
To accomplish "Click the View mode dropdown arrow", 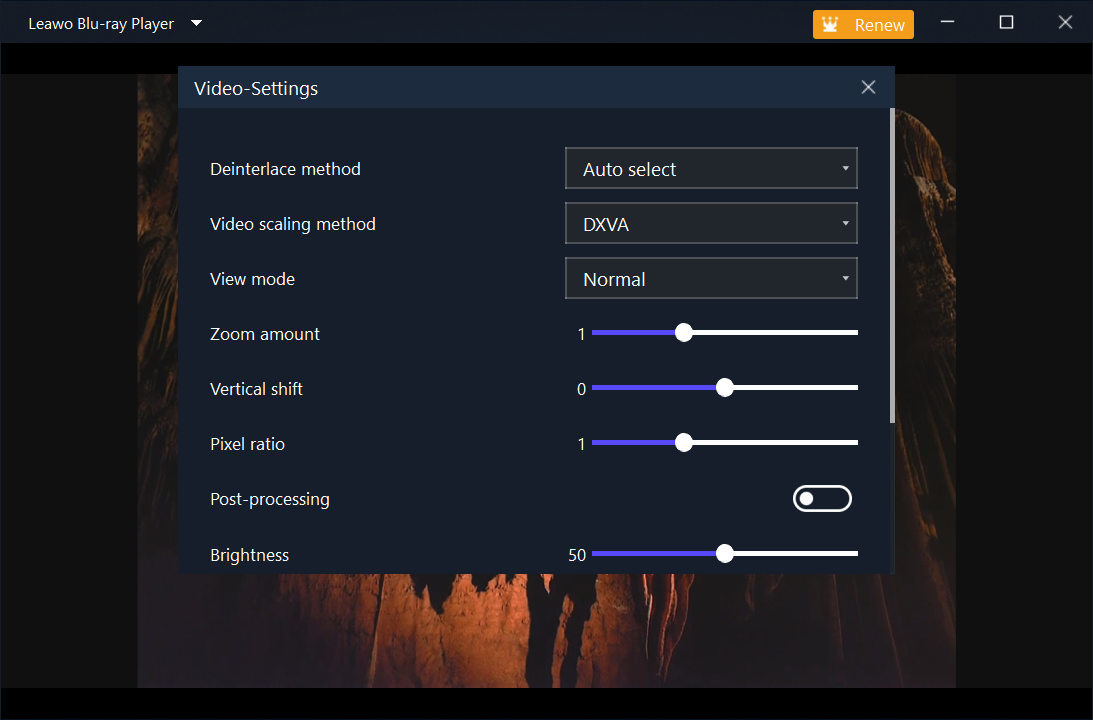I will (846, 278).
